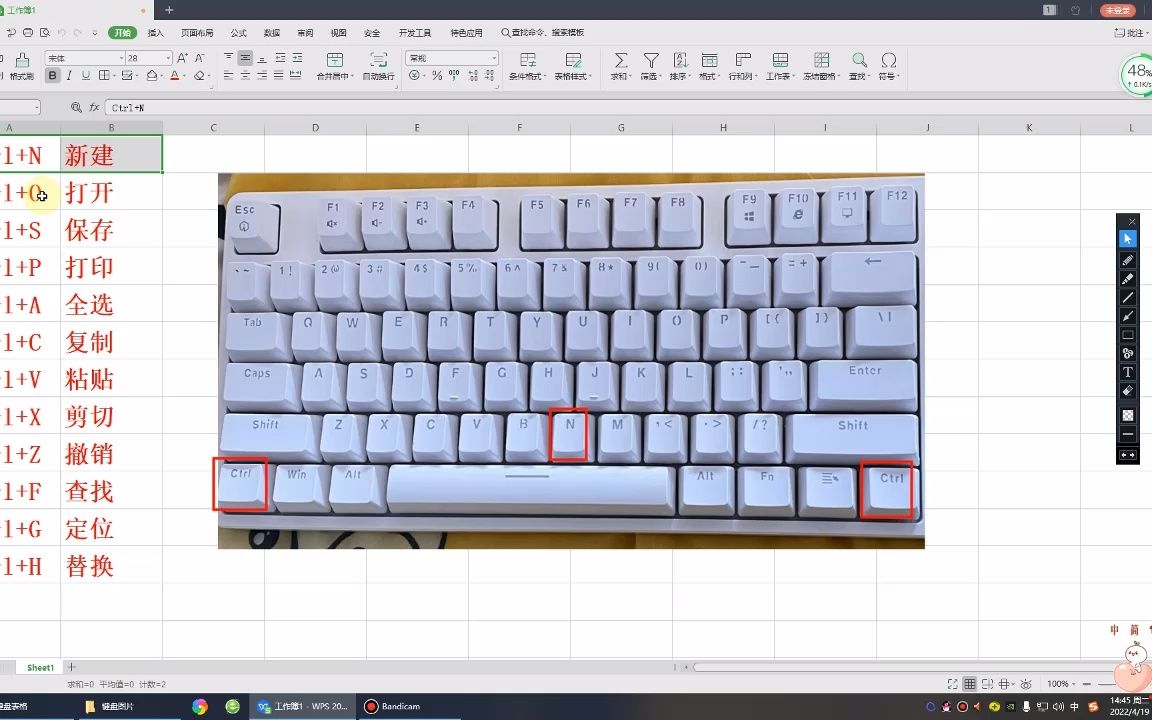The image size is (1152, 720).
Task: Toggle italic formatting
Action: (x=68, y=74)
